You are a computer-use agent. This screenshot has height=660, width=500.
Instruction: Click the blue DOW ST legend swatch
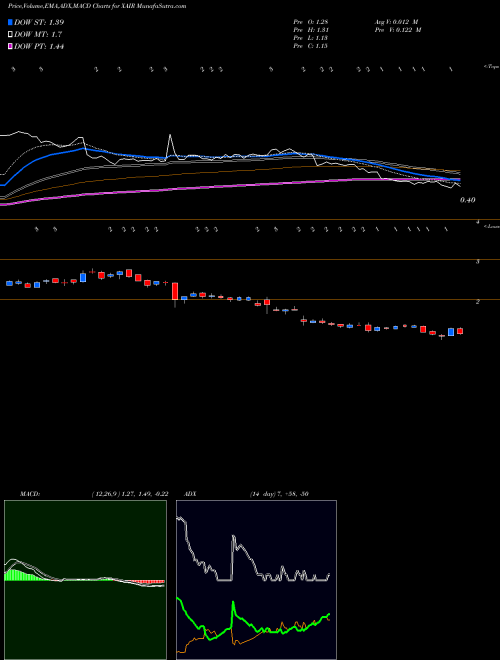(x=10, y=22)
